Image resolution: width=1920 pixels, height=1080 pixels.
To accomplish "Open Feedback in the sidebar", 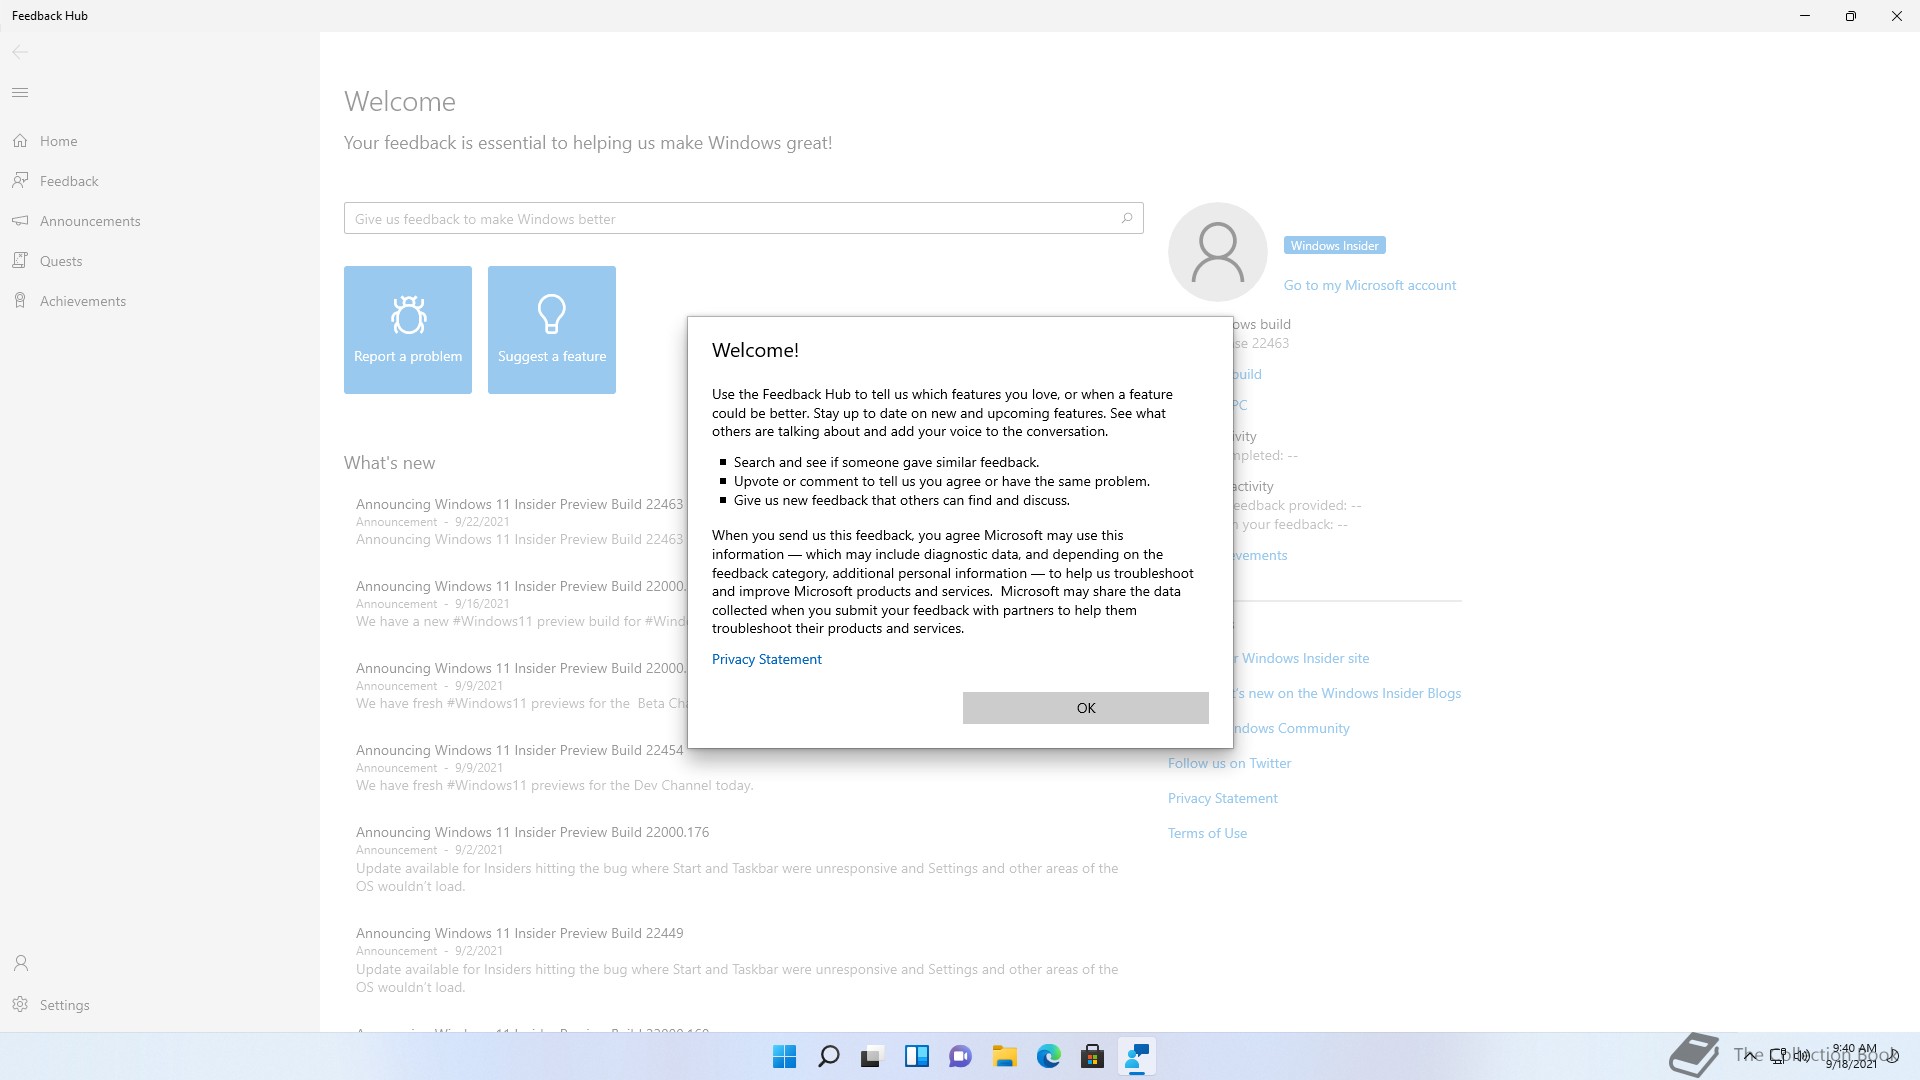I will tap(160, 181).
